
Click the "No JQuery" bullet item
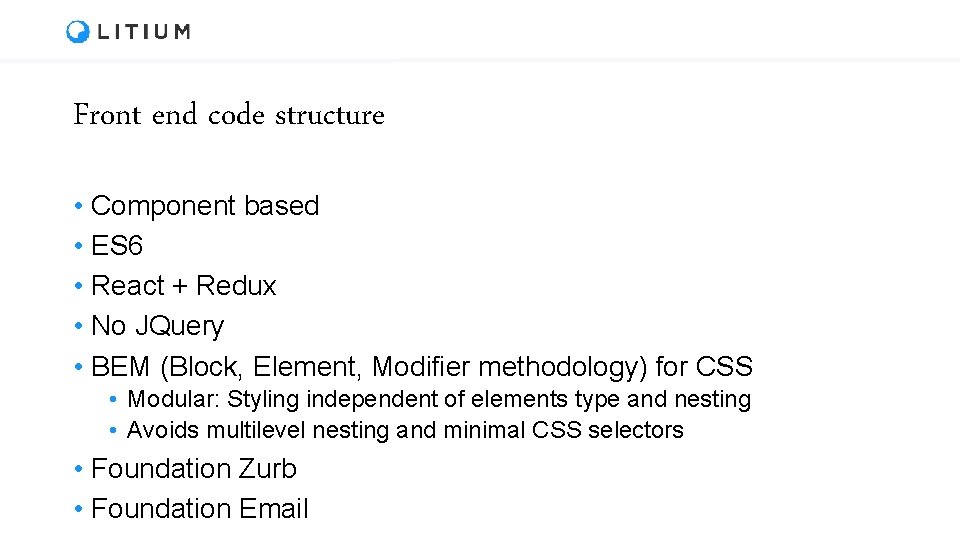(x=157, y=326)
